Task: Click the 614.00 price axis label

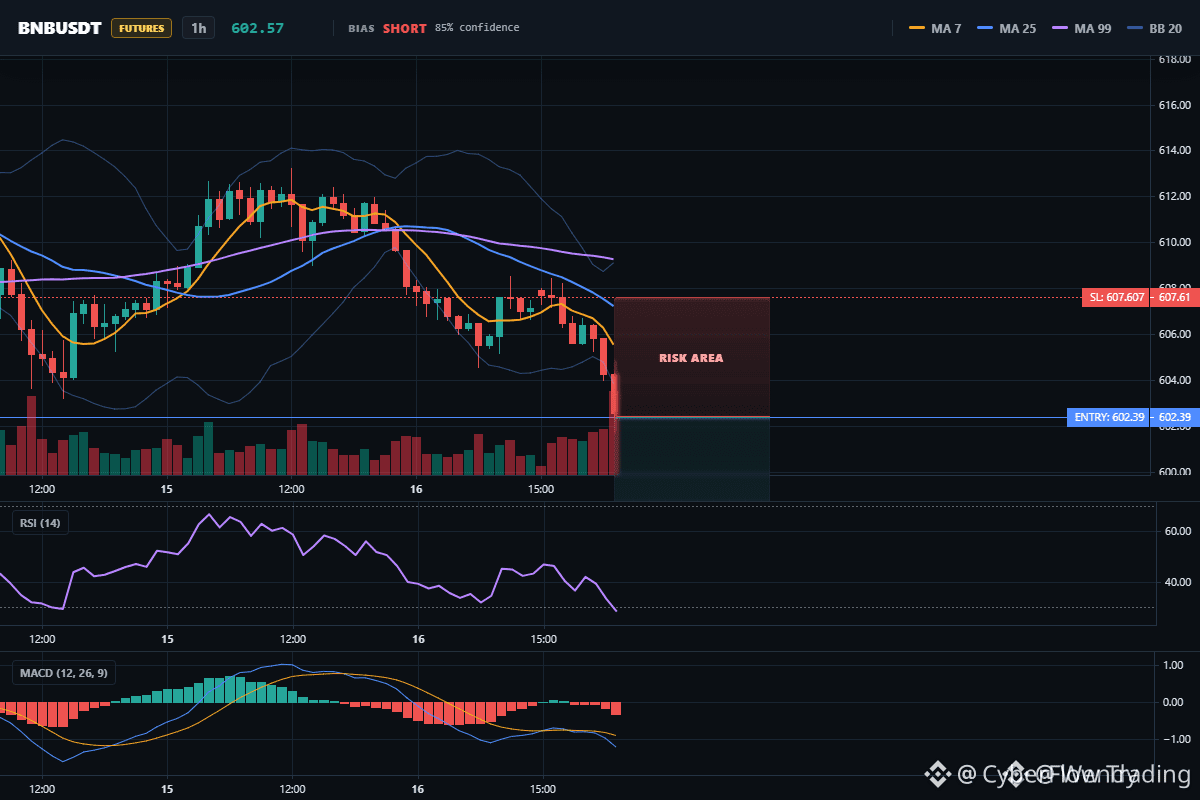Action: point(1174,150)
